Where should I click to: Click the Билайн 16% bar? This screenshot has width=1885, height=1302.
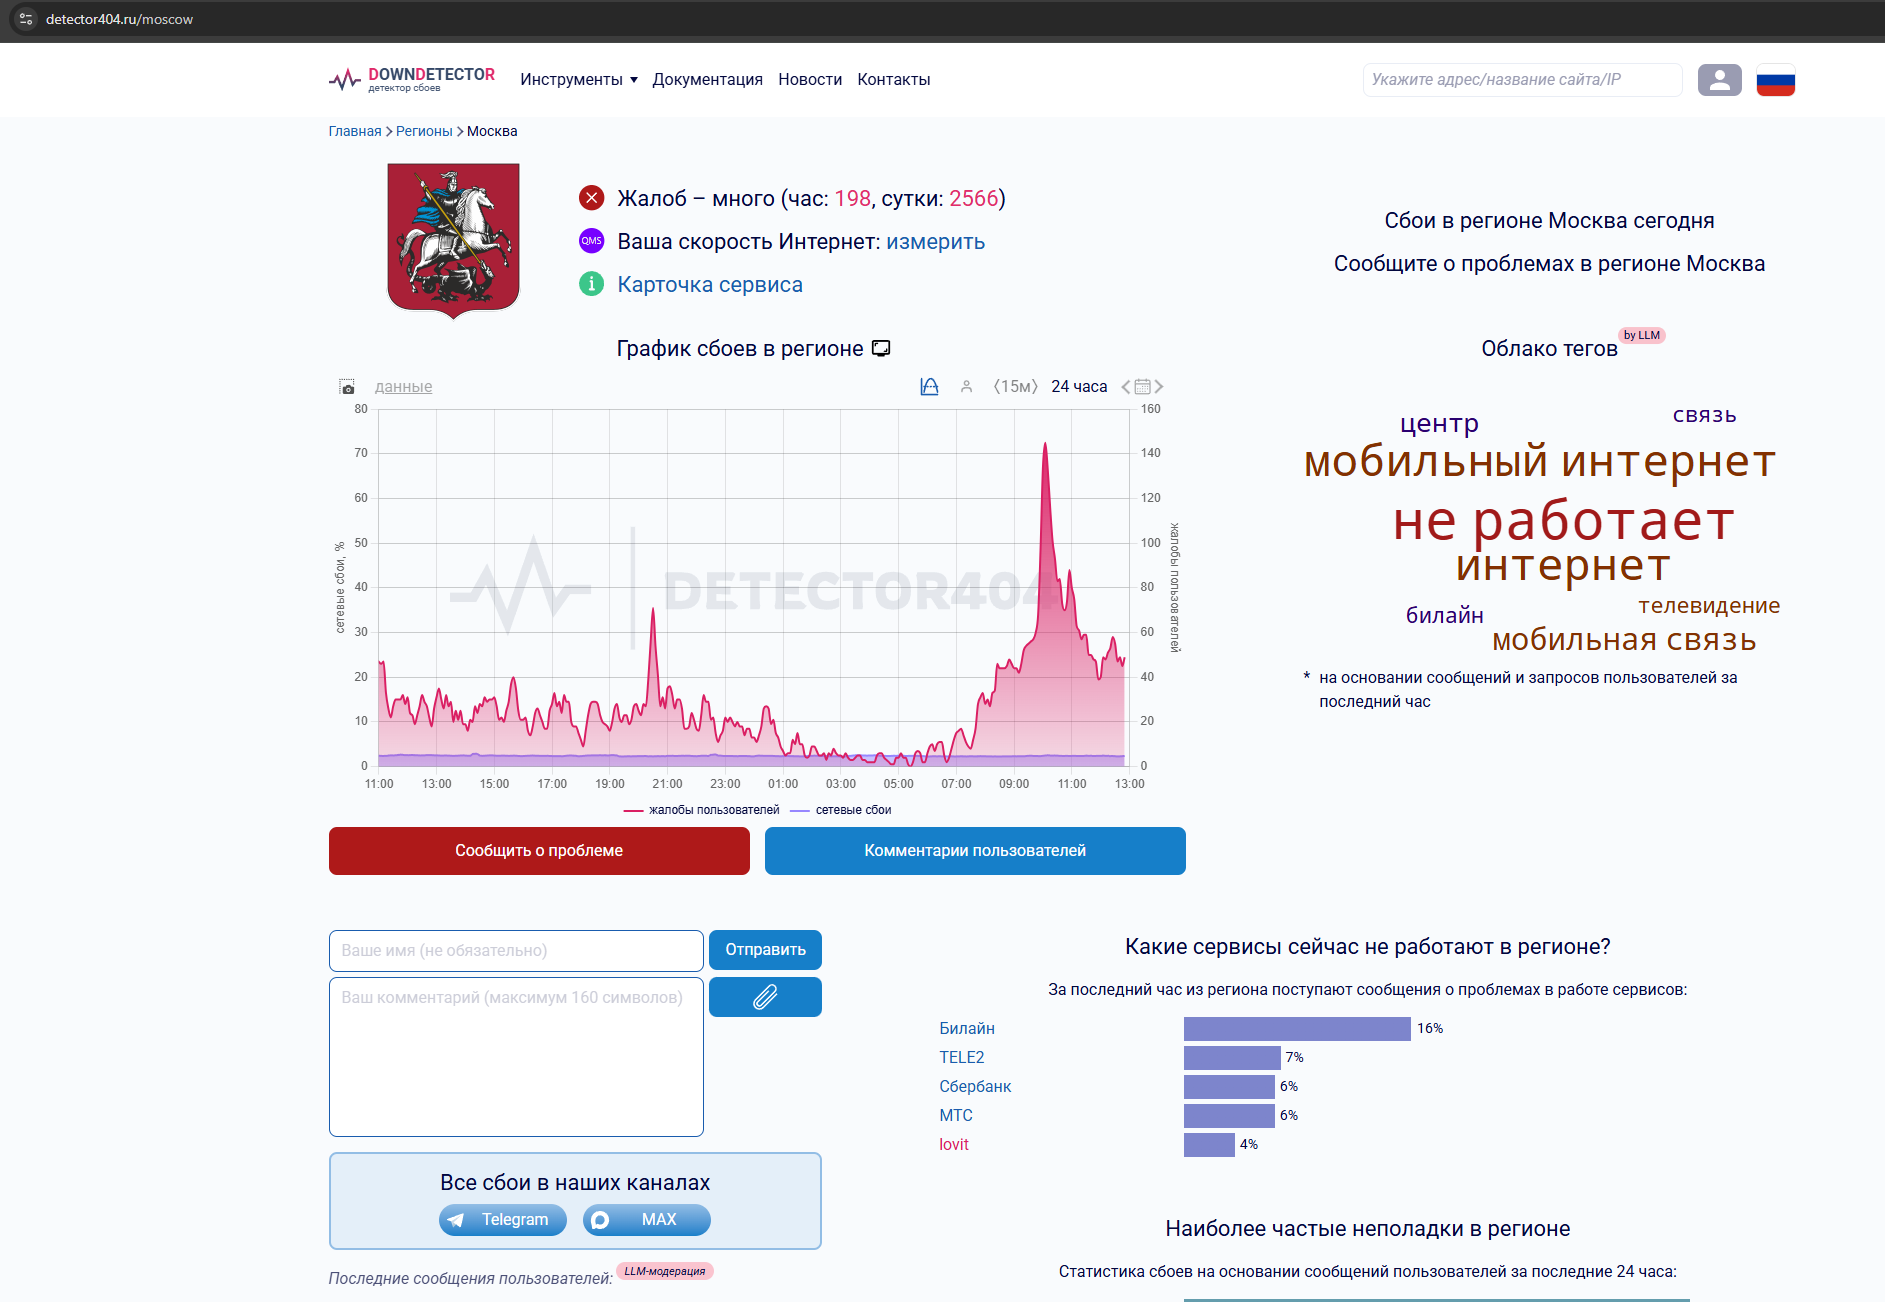click(1297, 1029)
